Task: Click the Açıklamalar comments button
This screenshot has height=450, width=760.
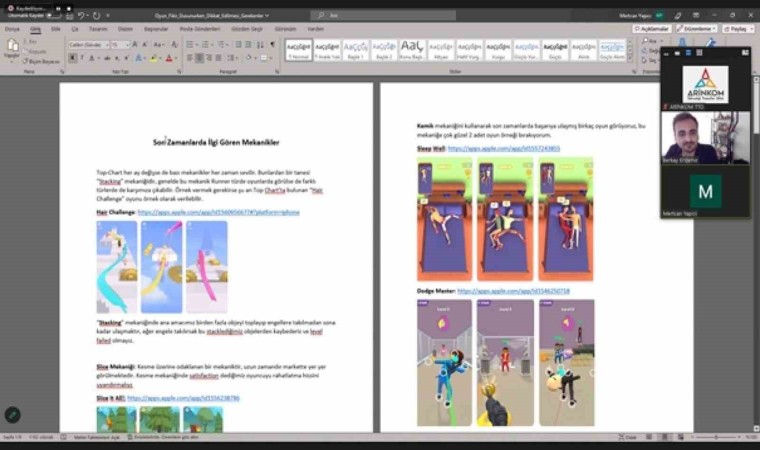Action: click(x=652, y=29)
